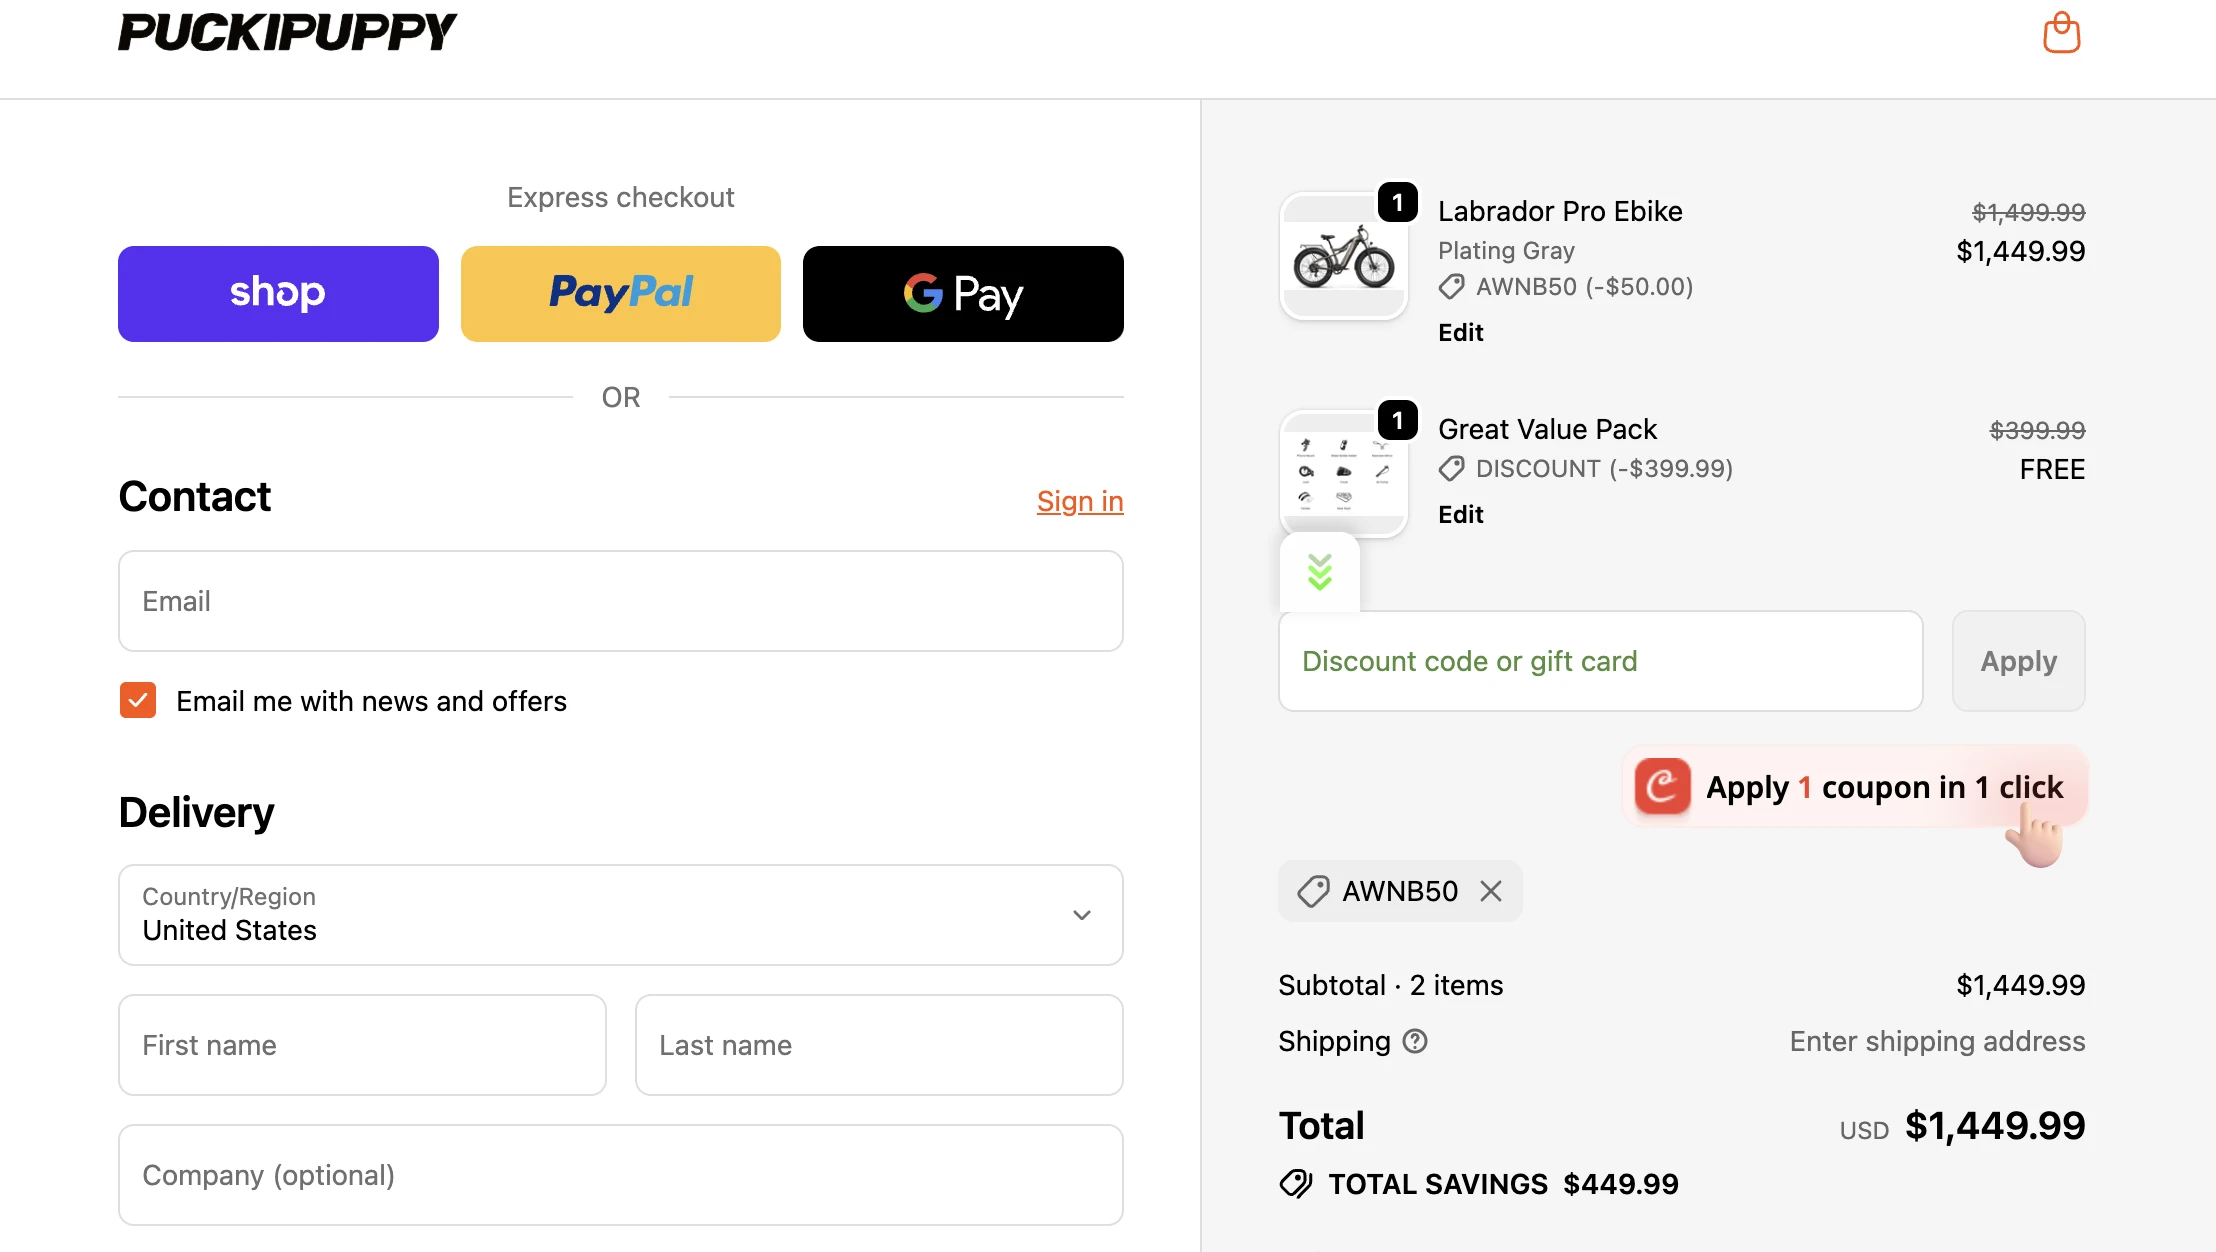Focus the Company (optional) field
Viewport: 2216px width, 1252px height.
621,1175
